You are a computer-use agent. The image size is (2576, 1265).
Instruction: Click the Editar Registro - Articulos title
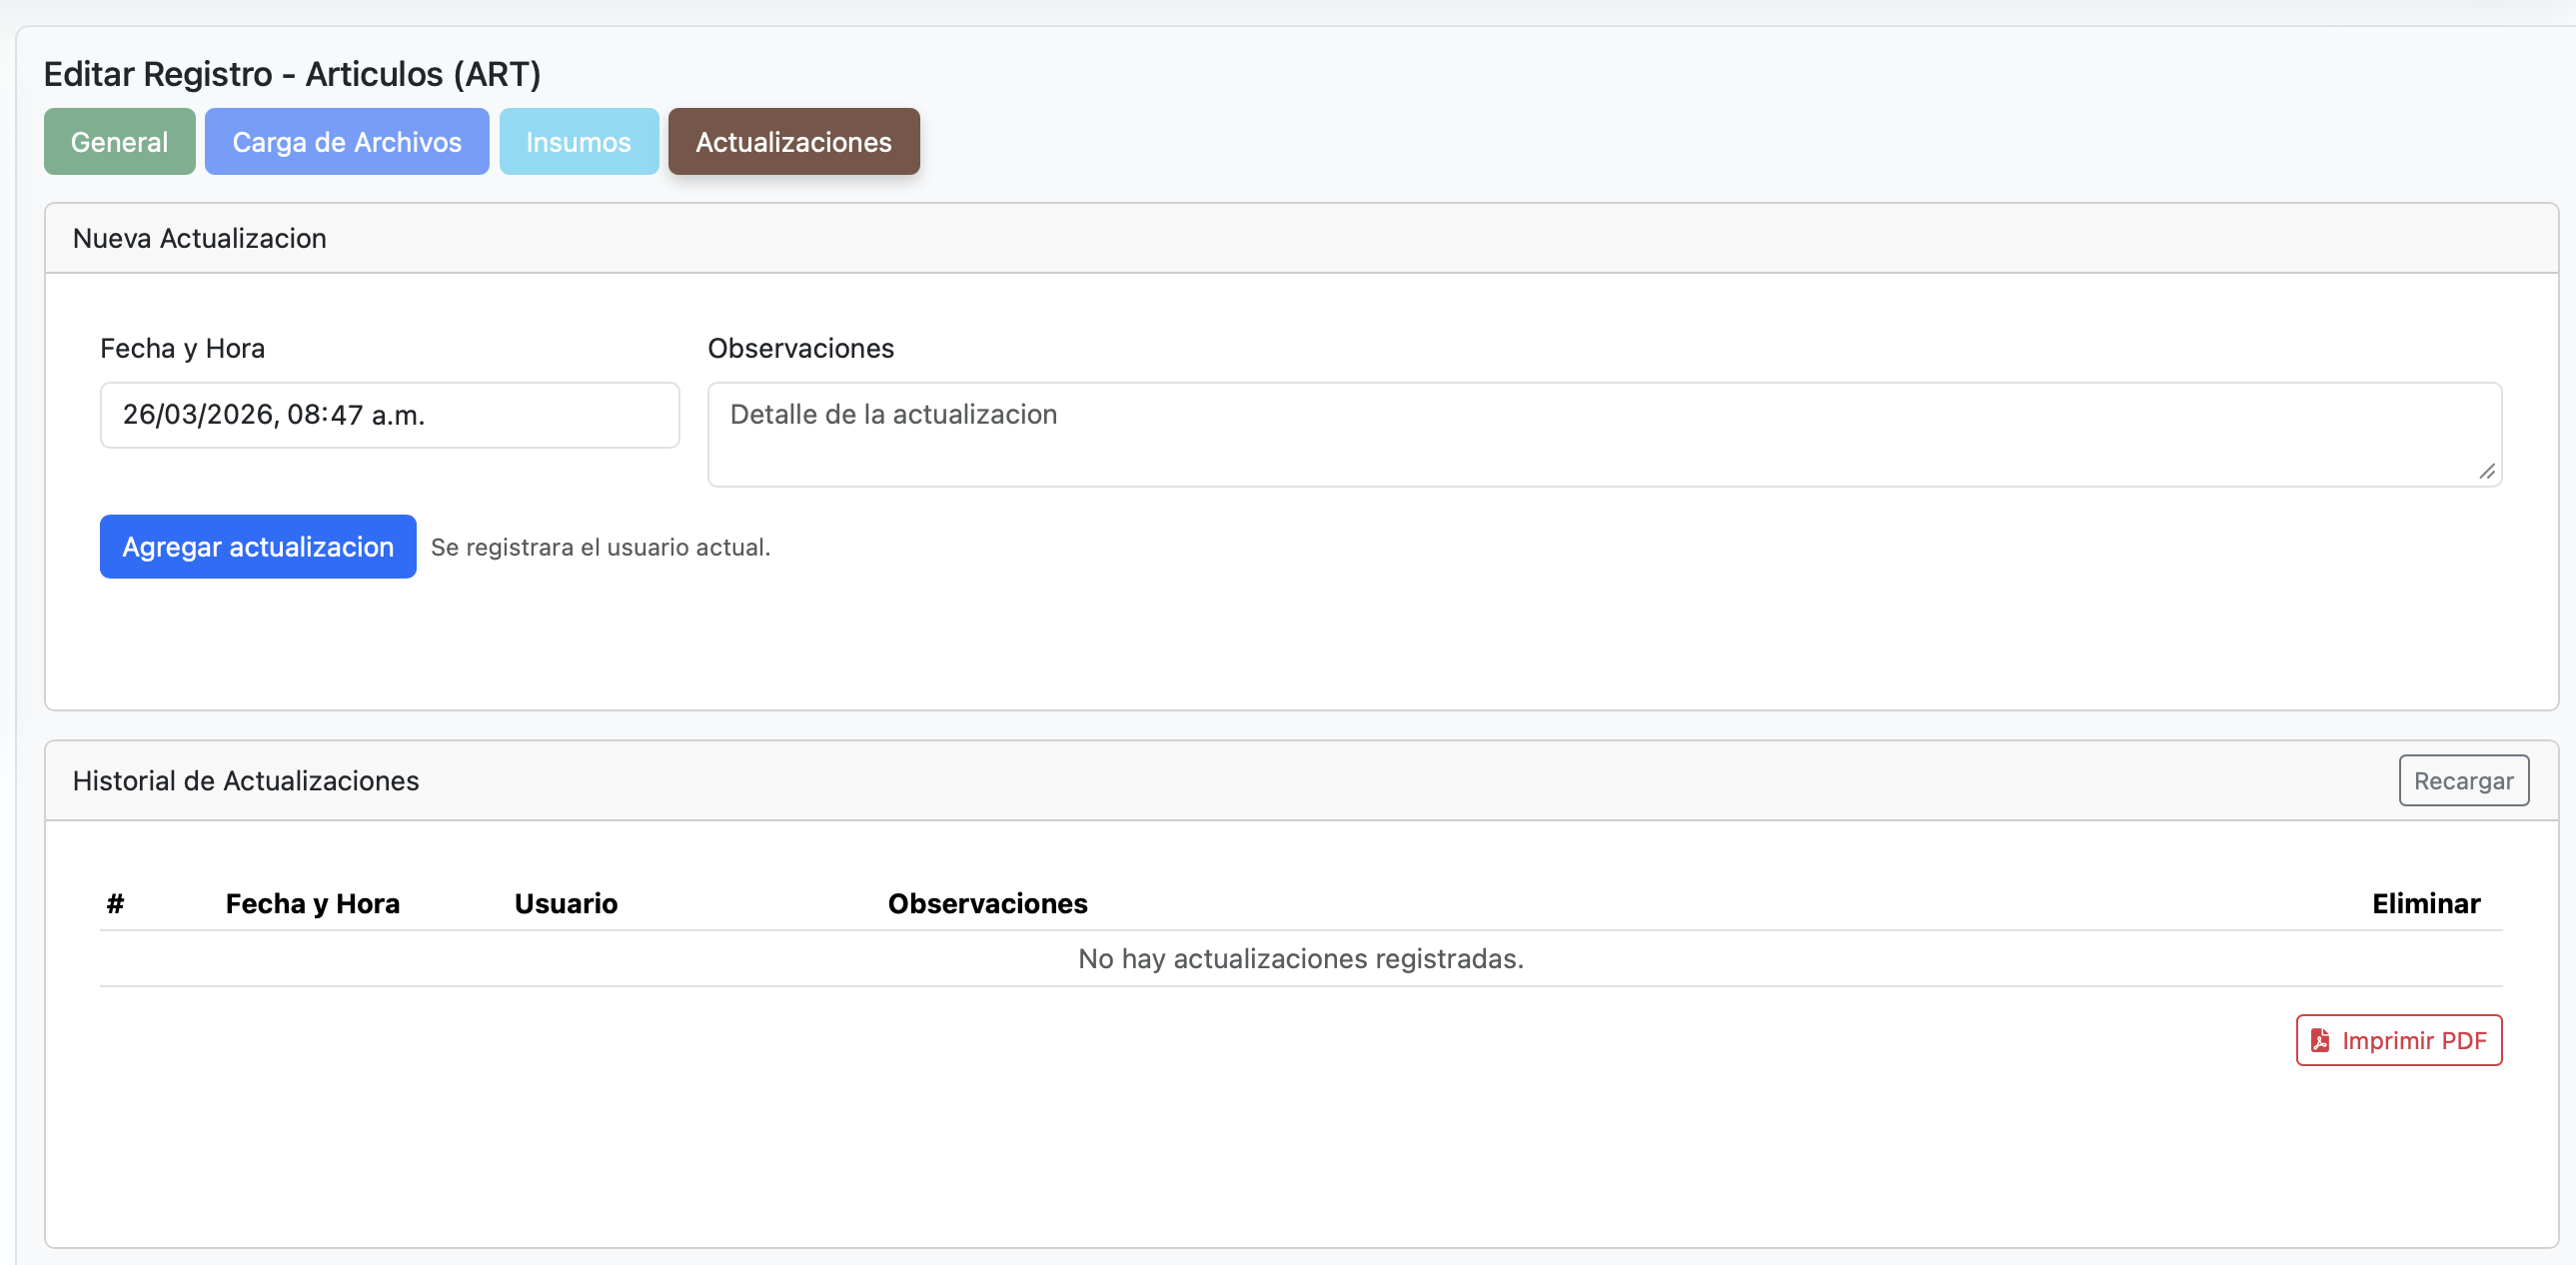click(292, 72)
